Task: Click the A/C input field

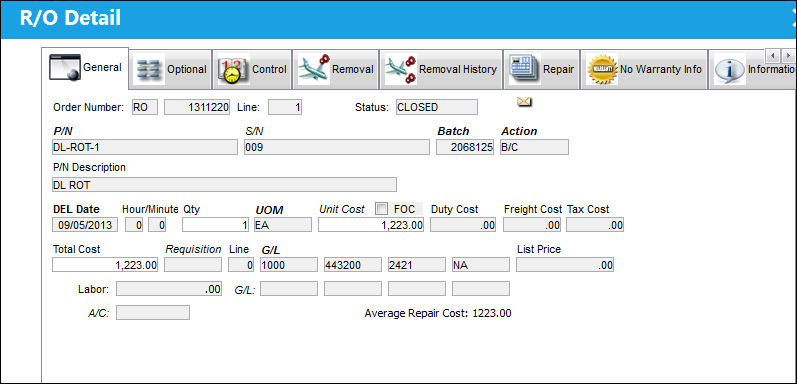Action: coord(152,312)
